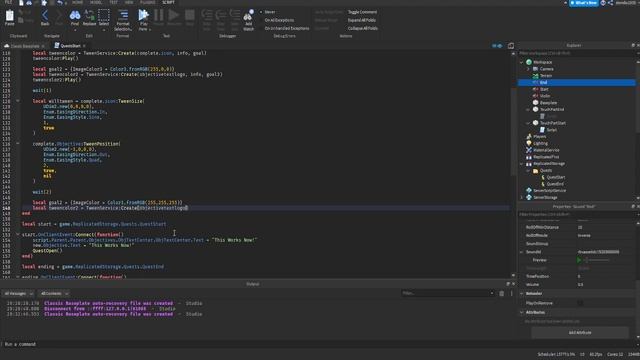
Task: Click the Lighting bulb icon in Explorer
Action: [529, 143]
